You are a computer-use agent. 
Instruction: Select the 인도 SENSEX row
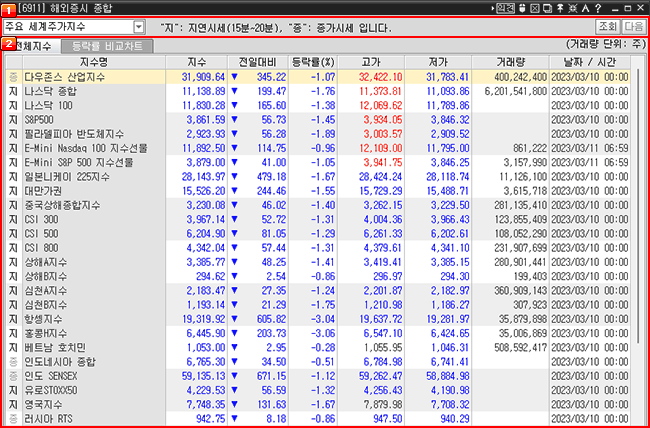318,376
